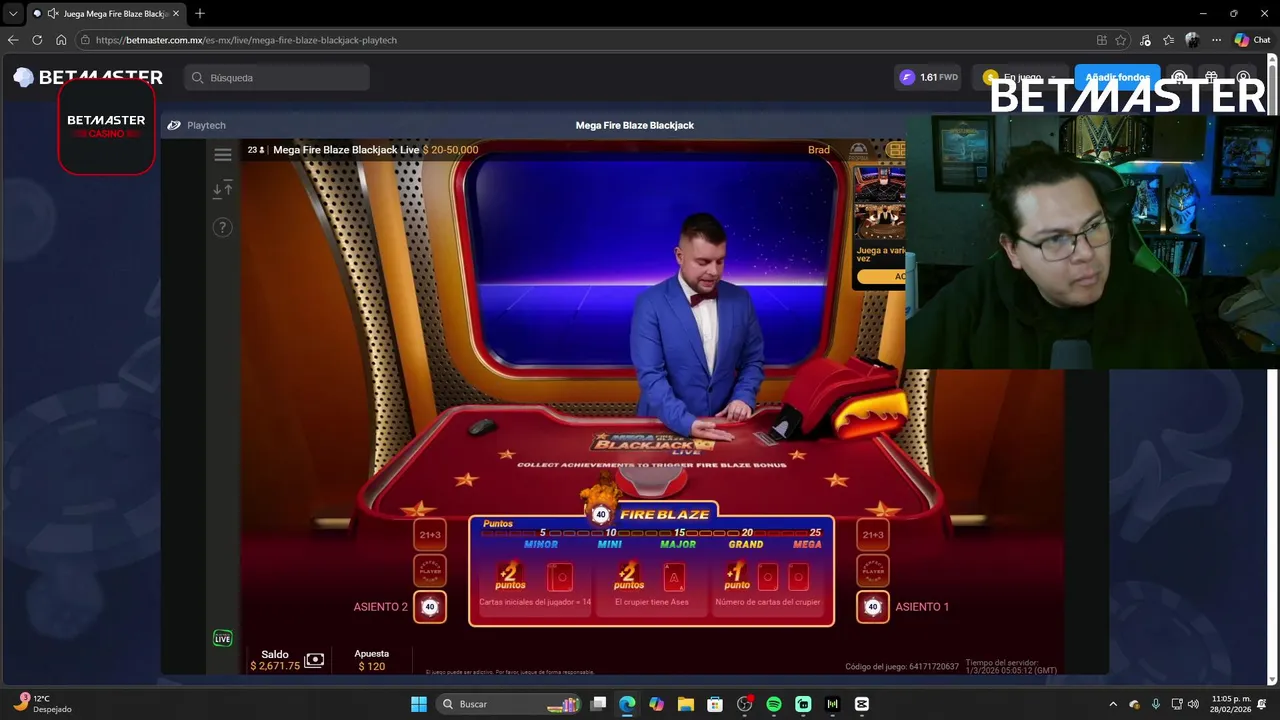Open the taskbar clock and date
This screenshot has width=1280, height=720.
(x=1231, y=704)
